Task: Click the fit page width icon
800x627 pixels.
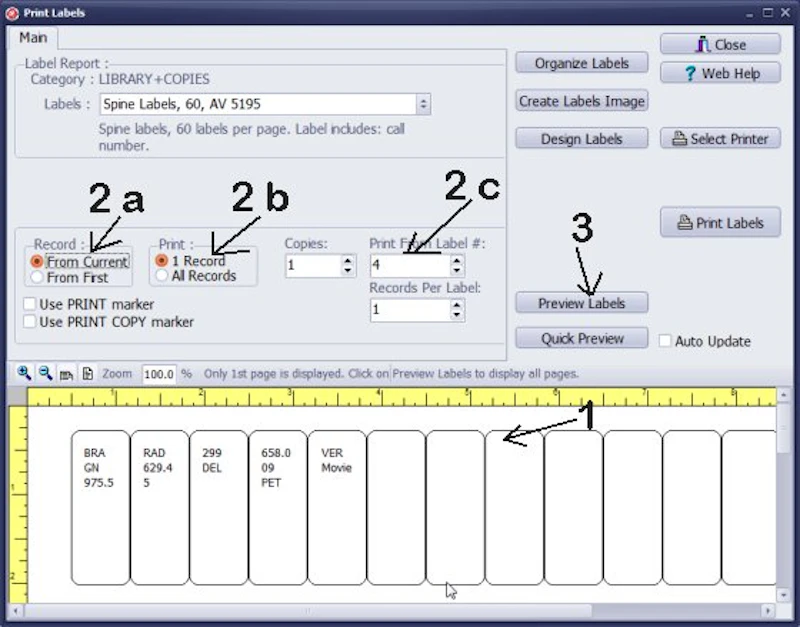Action: [66, 374]
